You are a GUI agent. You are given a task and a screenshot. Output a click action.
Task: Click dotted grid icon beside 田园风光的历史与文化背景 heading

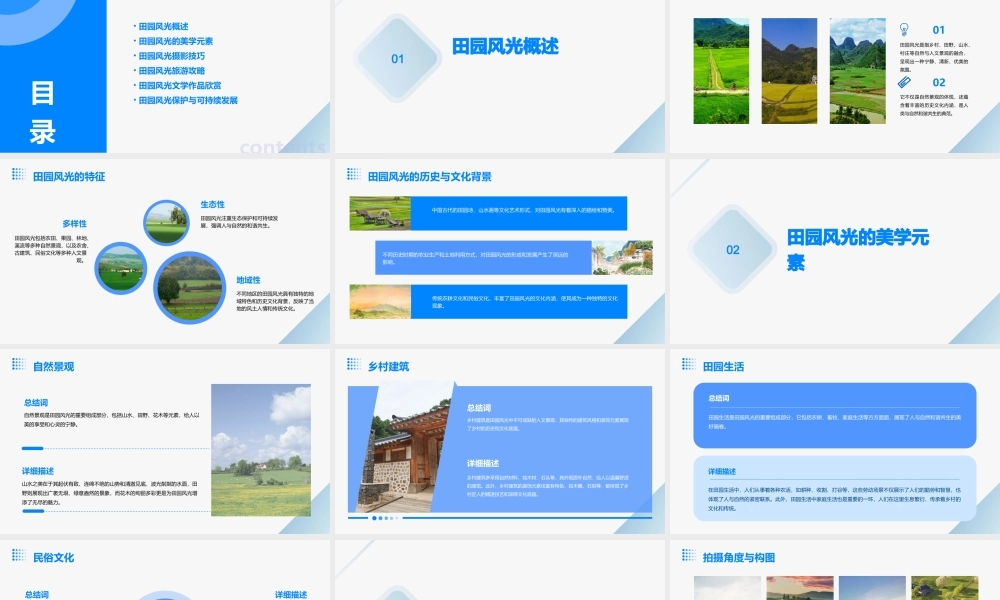354,174
